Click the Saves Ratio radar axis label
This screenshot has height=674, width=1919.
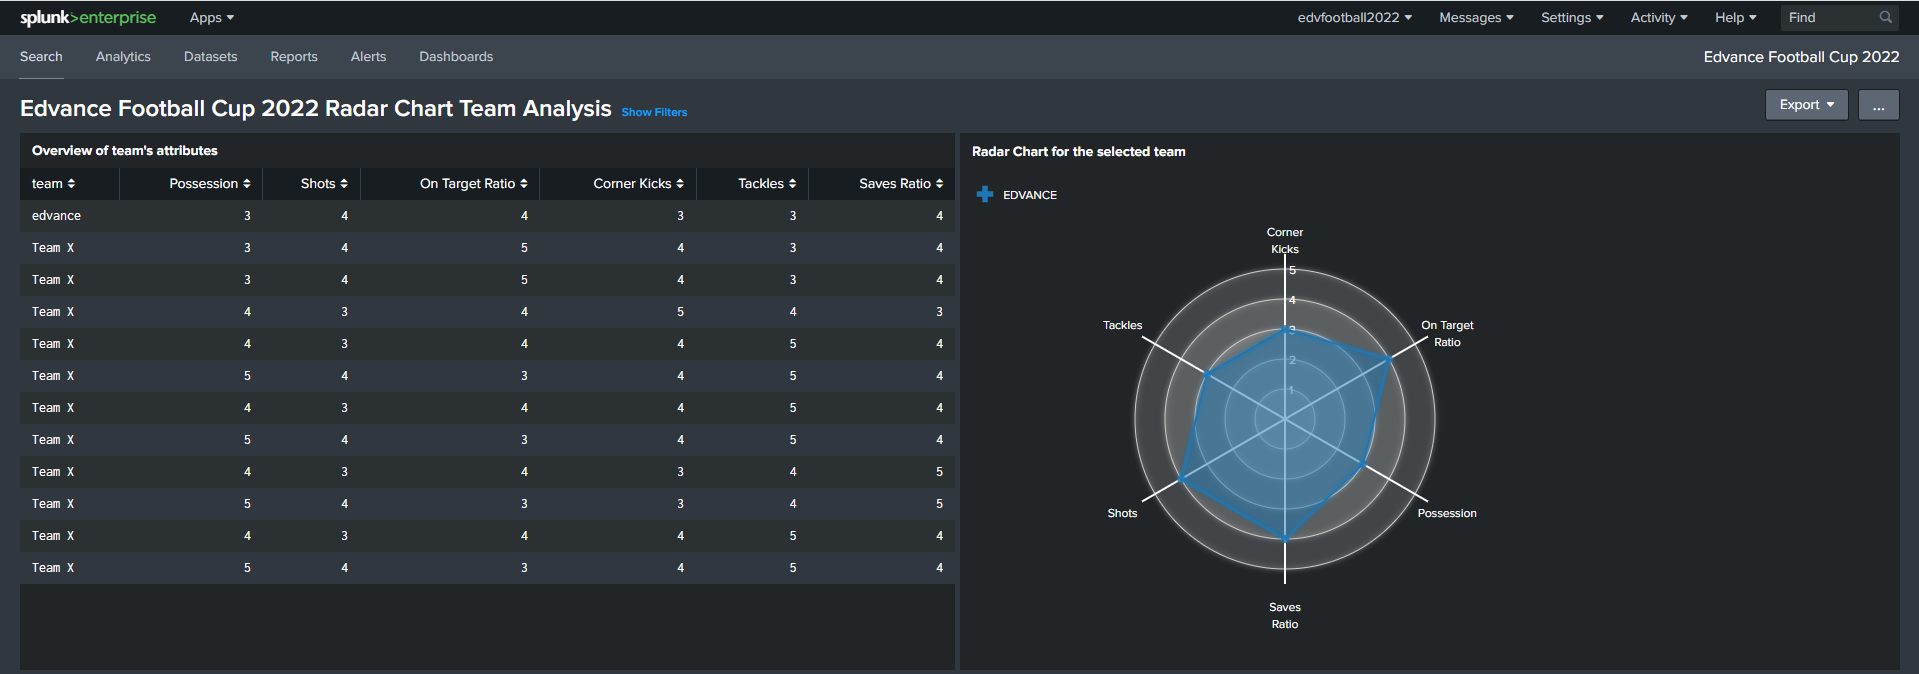(1285, 616)
